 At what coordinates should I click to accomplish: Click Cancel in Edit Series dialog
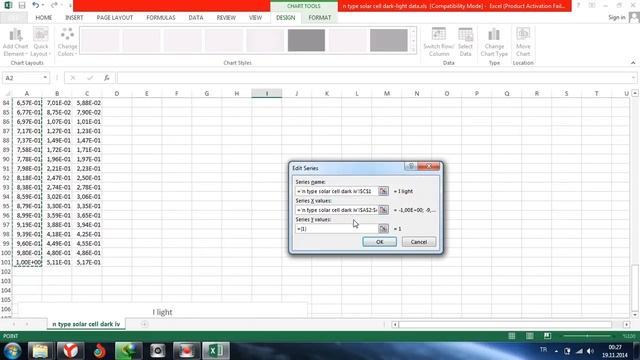pos(418,242)
